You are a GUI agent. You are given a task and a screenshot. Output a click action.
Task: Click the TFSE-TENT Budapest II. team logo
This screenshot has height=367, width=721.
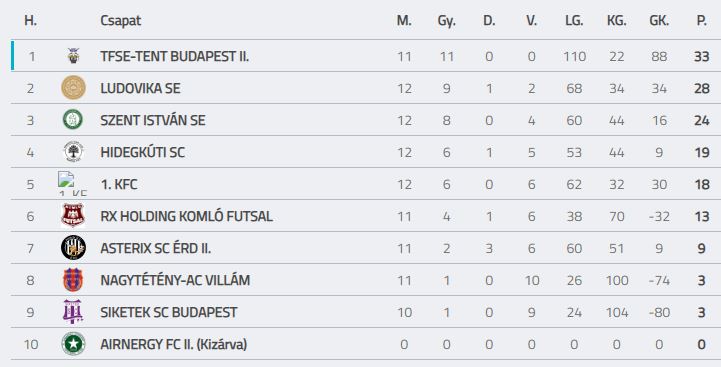pyautogui.click(x=73, y=56)
